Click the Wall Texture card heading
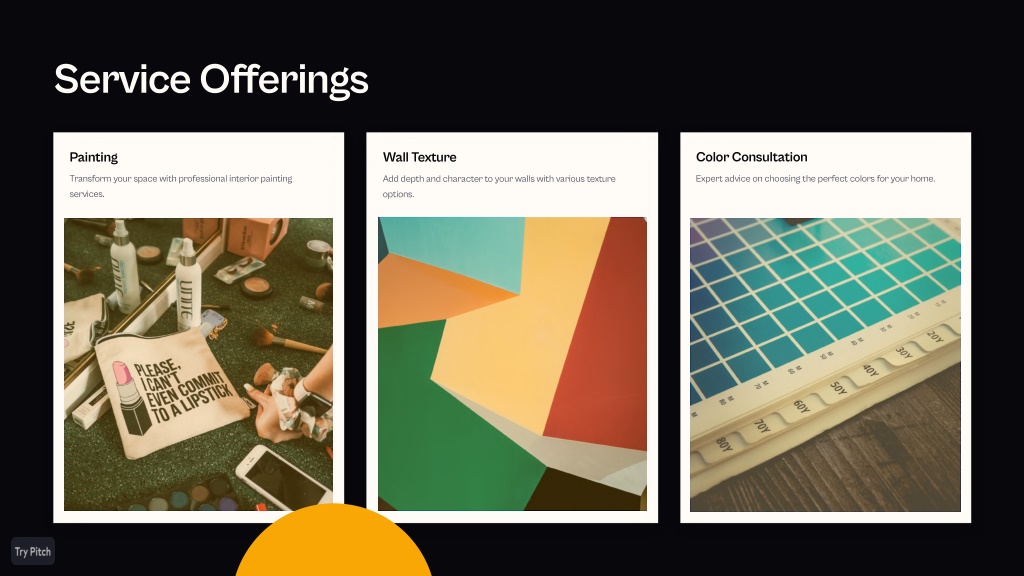This screenshot has height=576, width=1024. [419, 157]
